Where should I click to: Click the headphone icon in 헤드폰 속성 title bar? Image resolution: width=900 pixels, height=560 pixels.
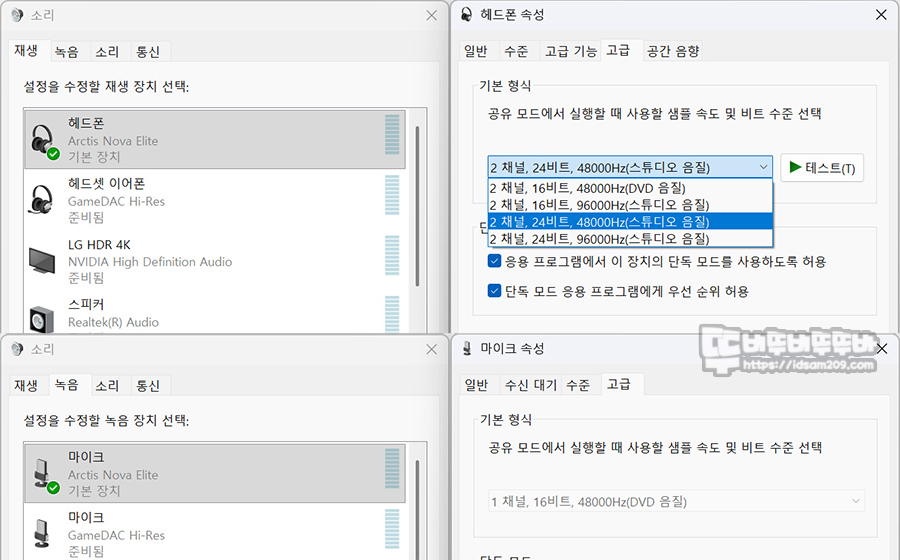pyautogui.click(x=467, y=14)
